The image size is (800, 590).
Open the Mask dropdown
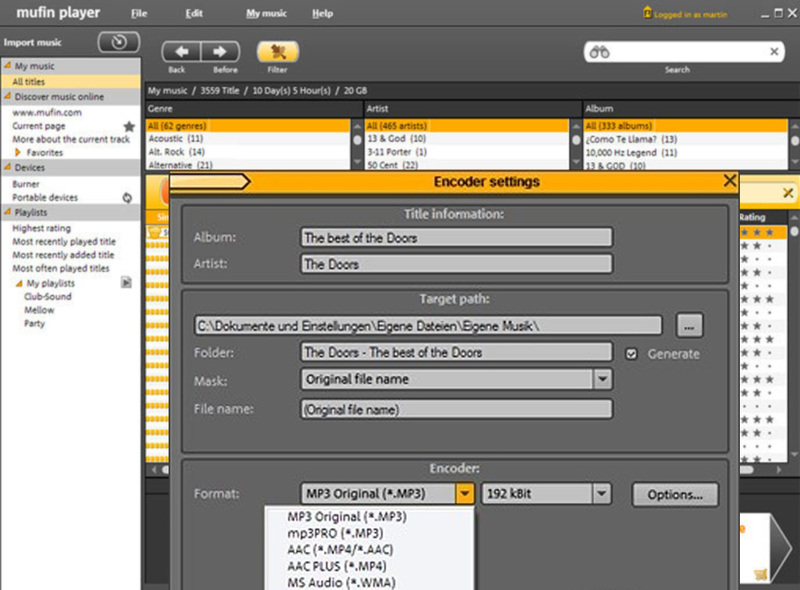coord(602,379)
